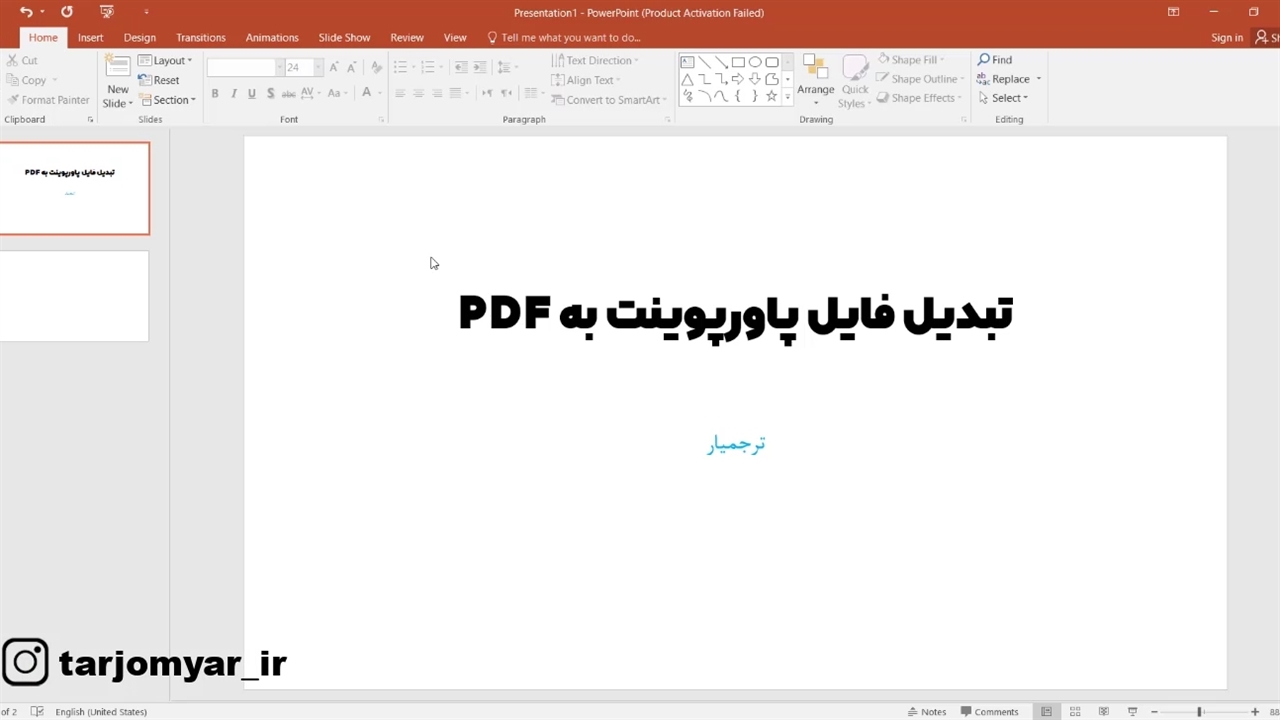Click the Find magnifier icon
Screen dimensions: 1280x720
pos(984,60)
